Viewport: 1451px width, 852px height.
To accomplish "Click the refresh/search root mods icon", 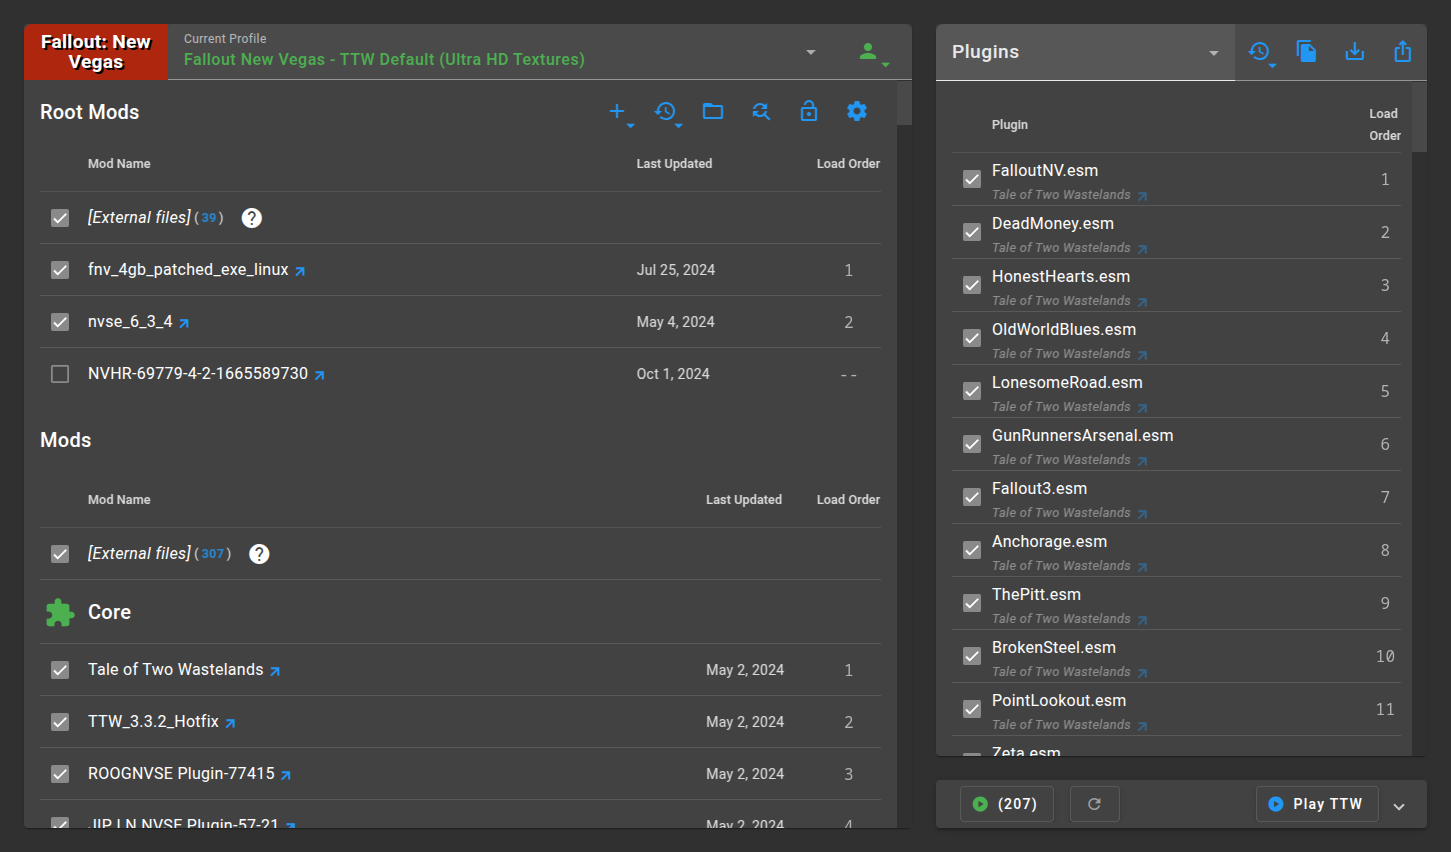I will (761, 111).
